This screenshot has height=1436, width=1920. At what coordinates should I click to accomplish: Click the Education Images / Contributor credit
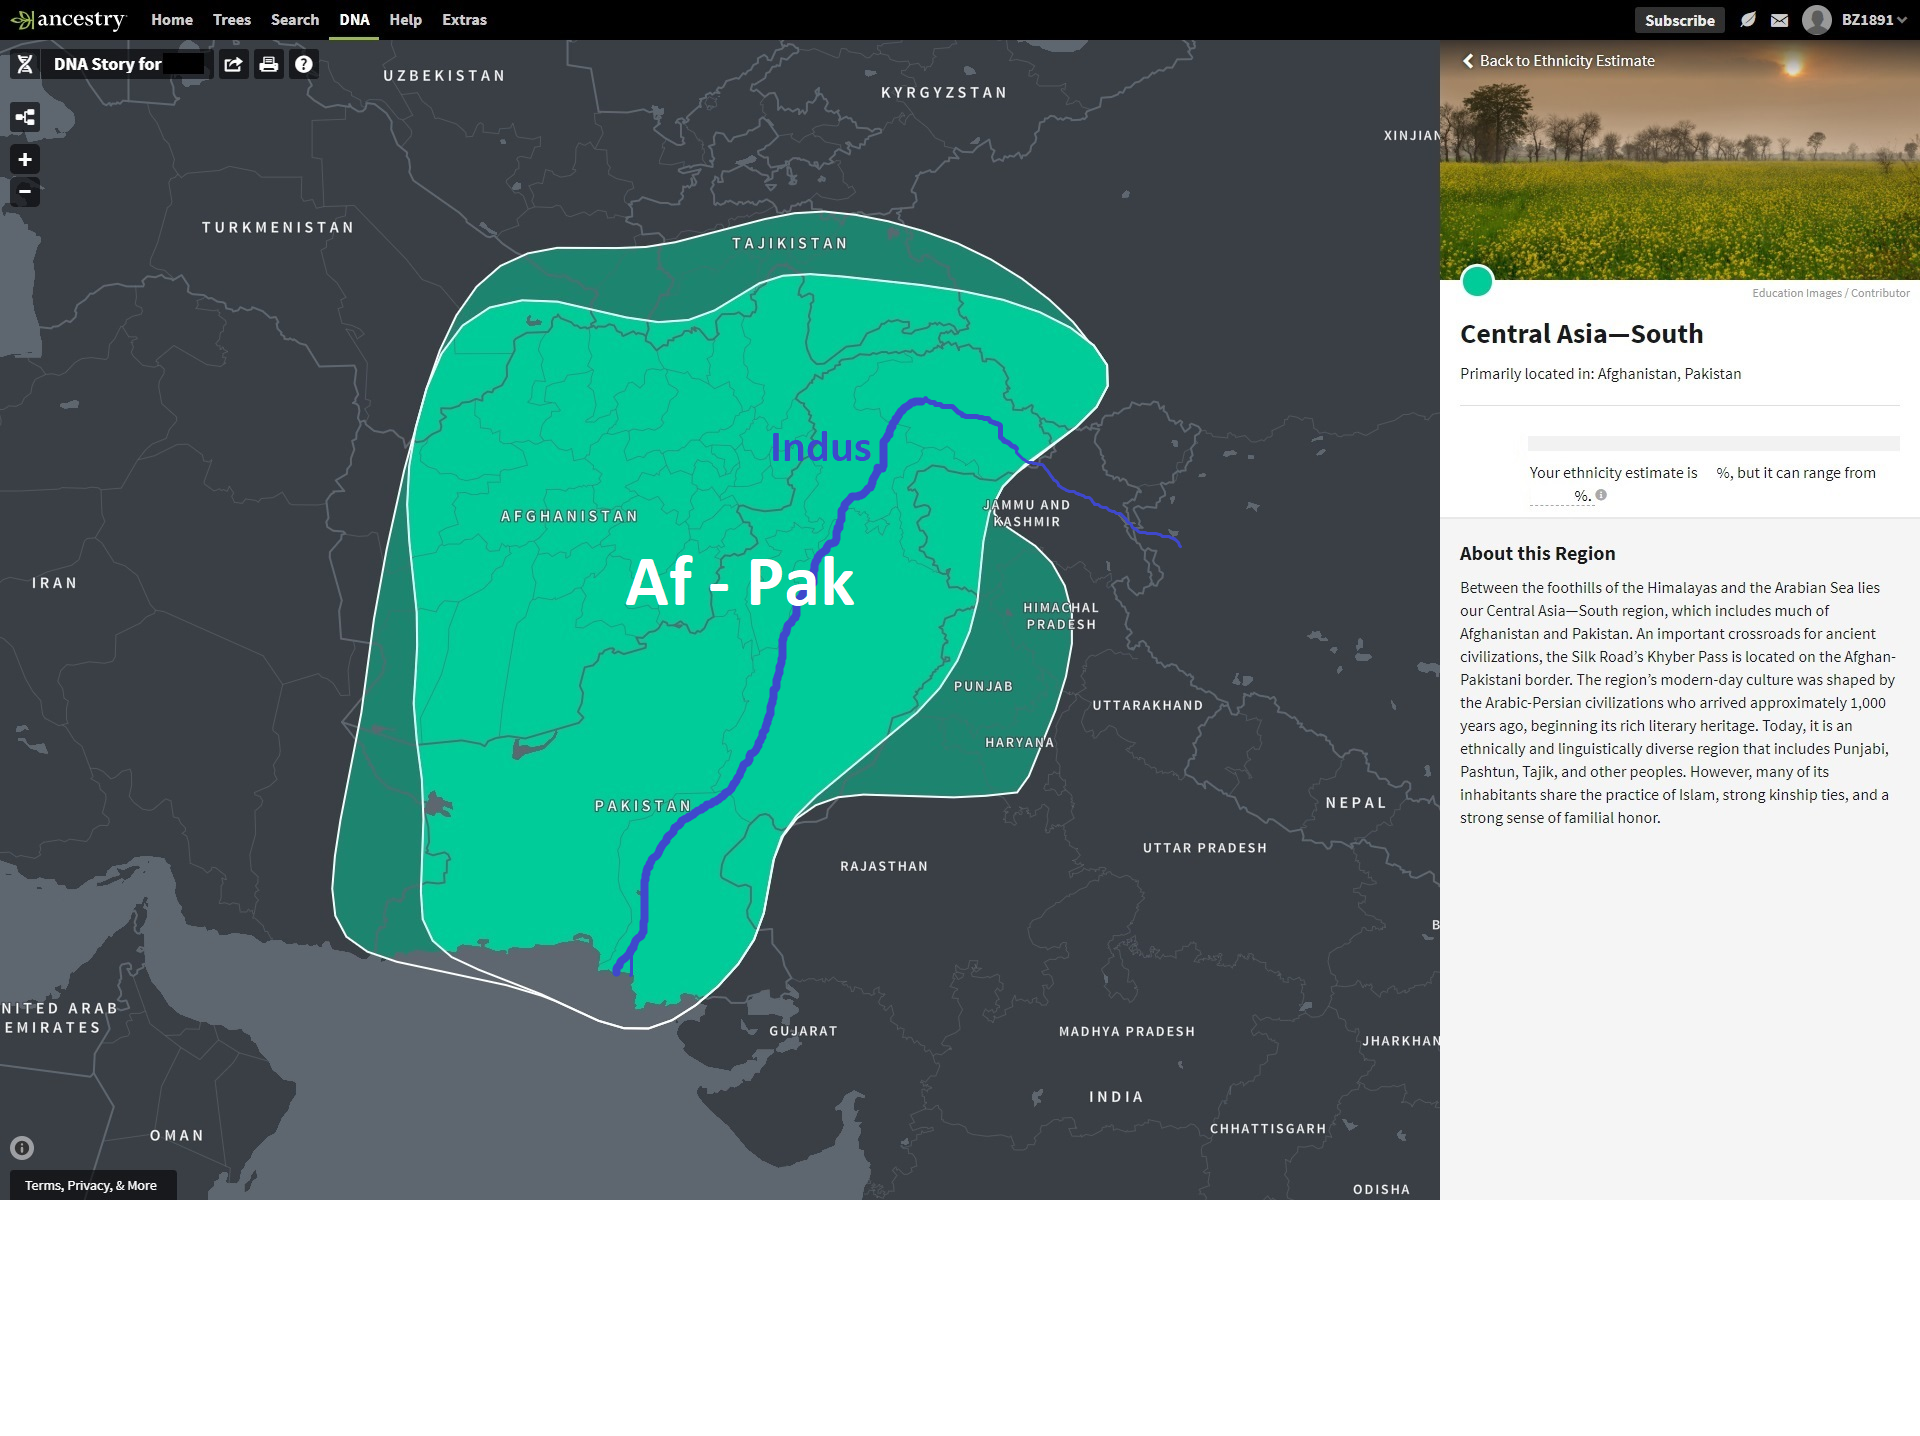click(x=1830, y=293)
